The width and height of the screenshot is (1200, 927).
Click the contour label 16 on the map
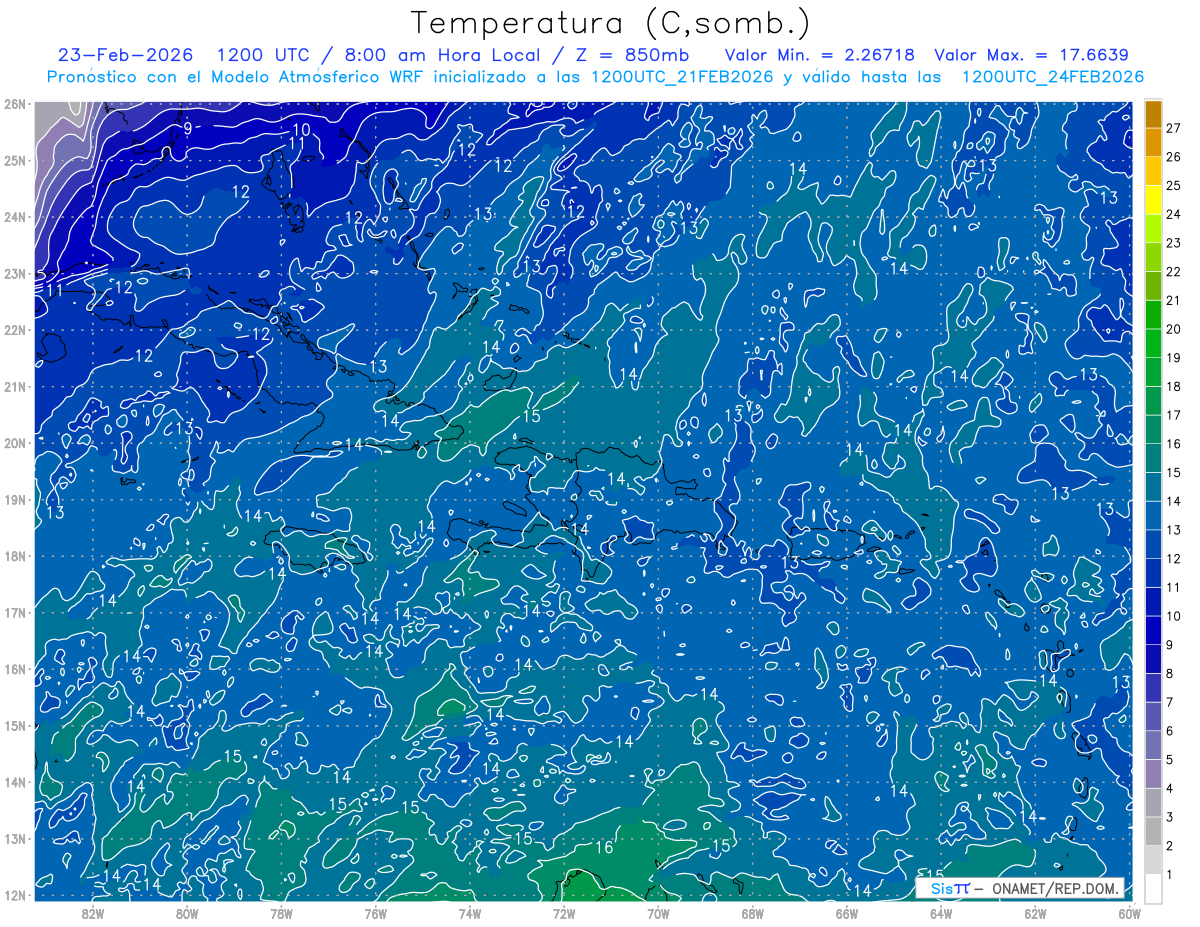click(604, 848)
